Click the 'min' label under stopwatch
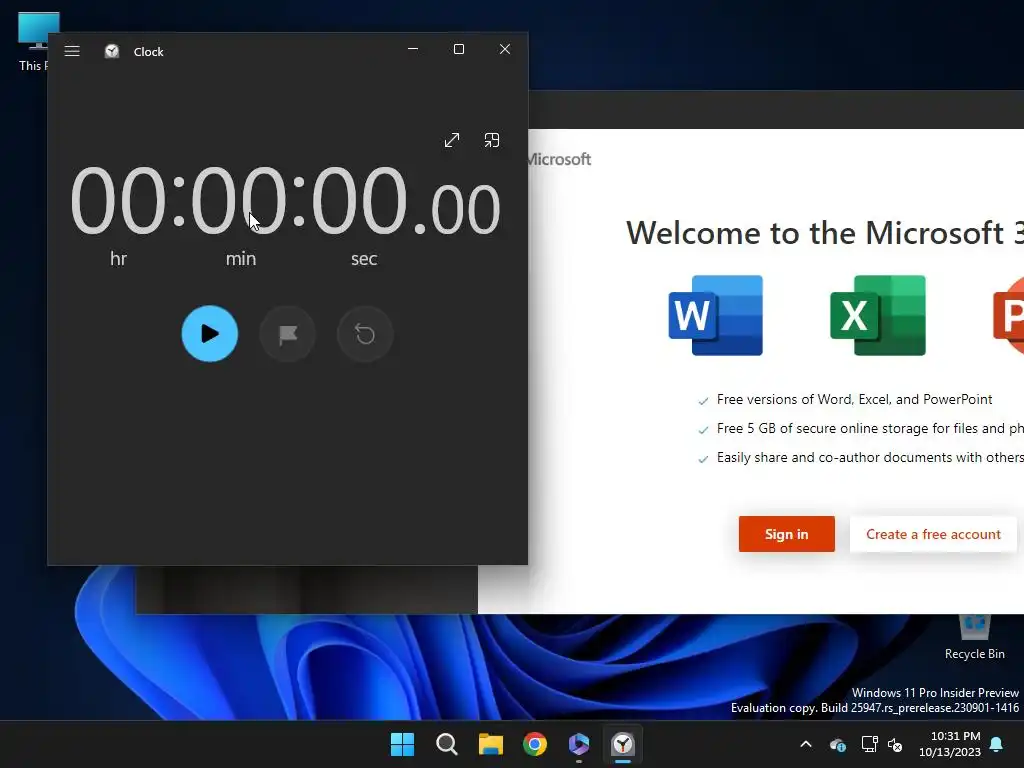 point(241,259)
